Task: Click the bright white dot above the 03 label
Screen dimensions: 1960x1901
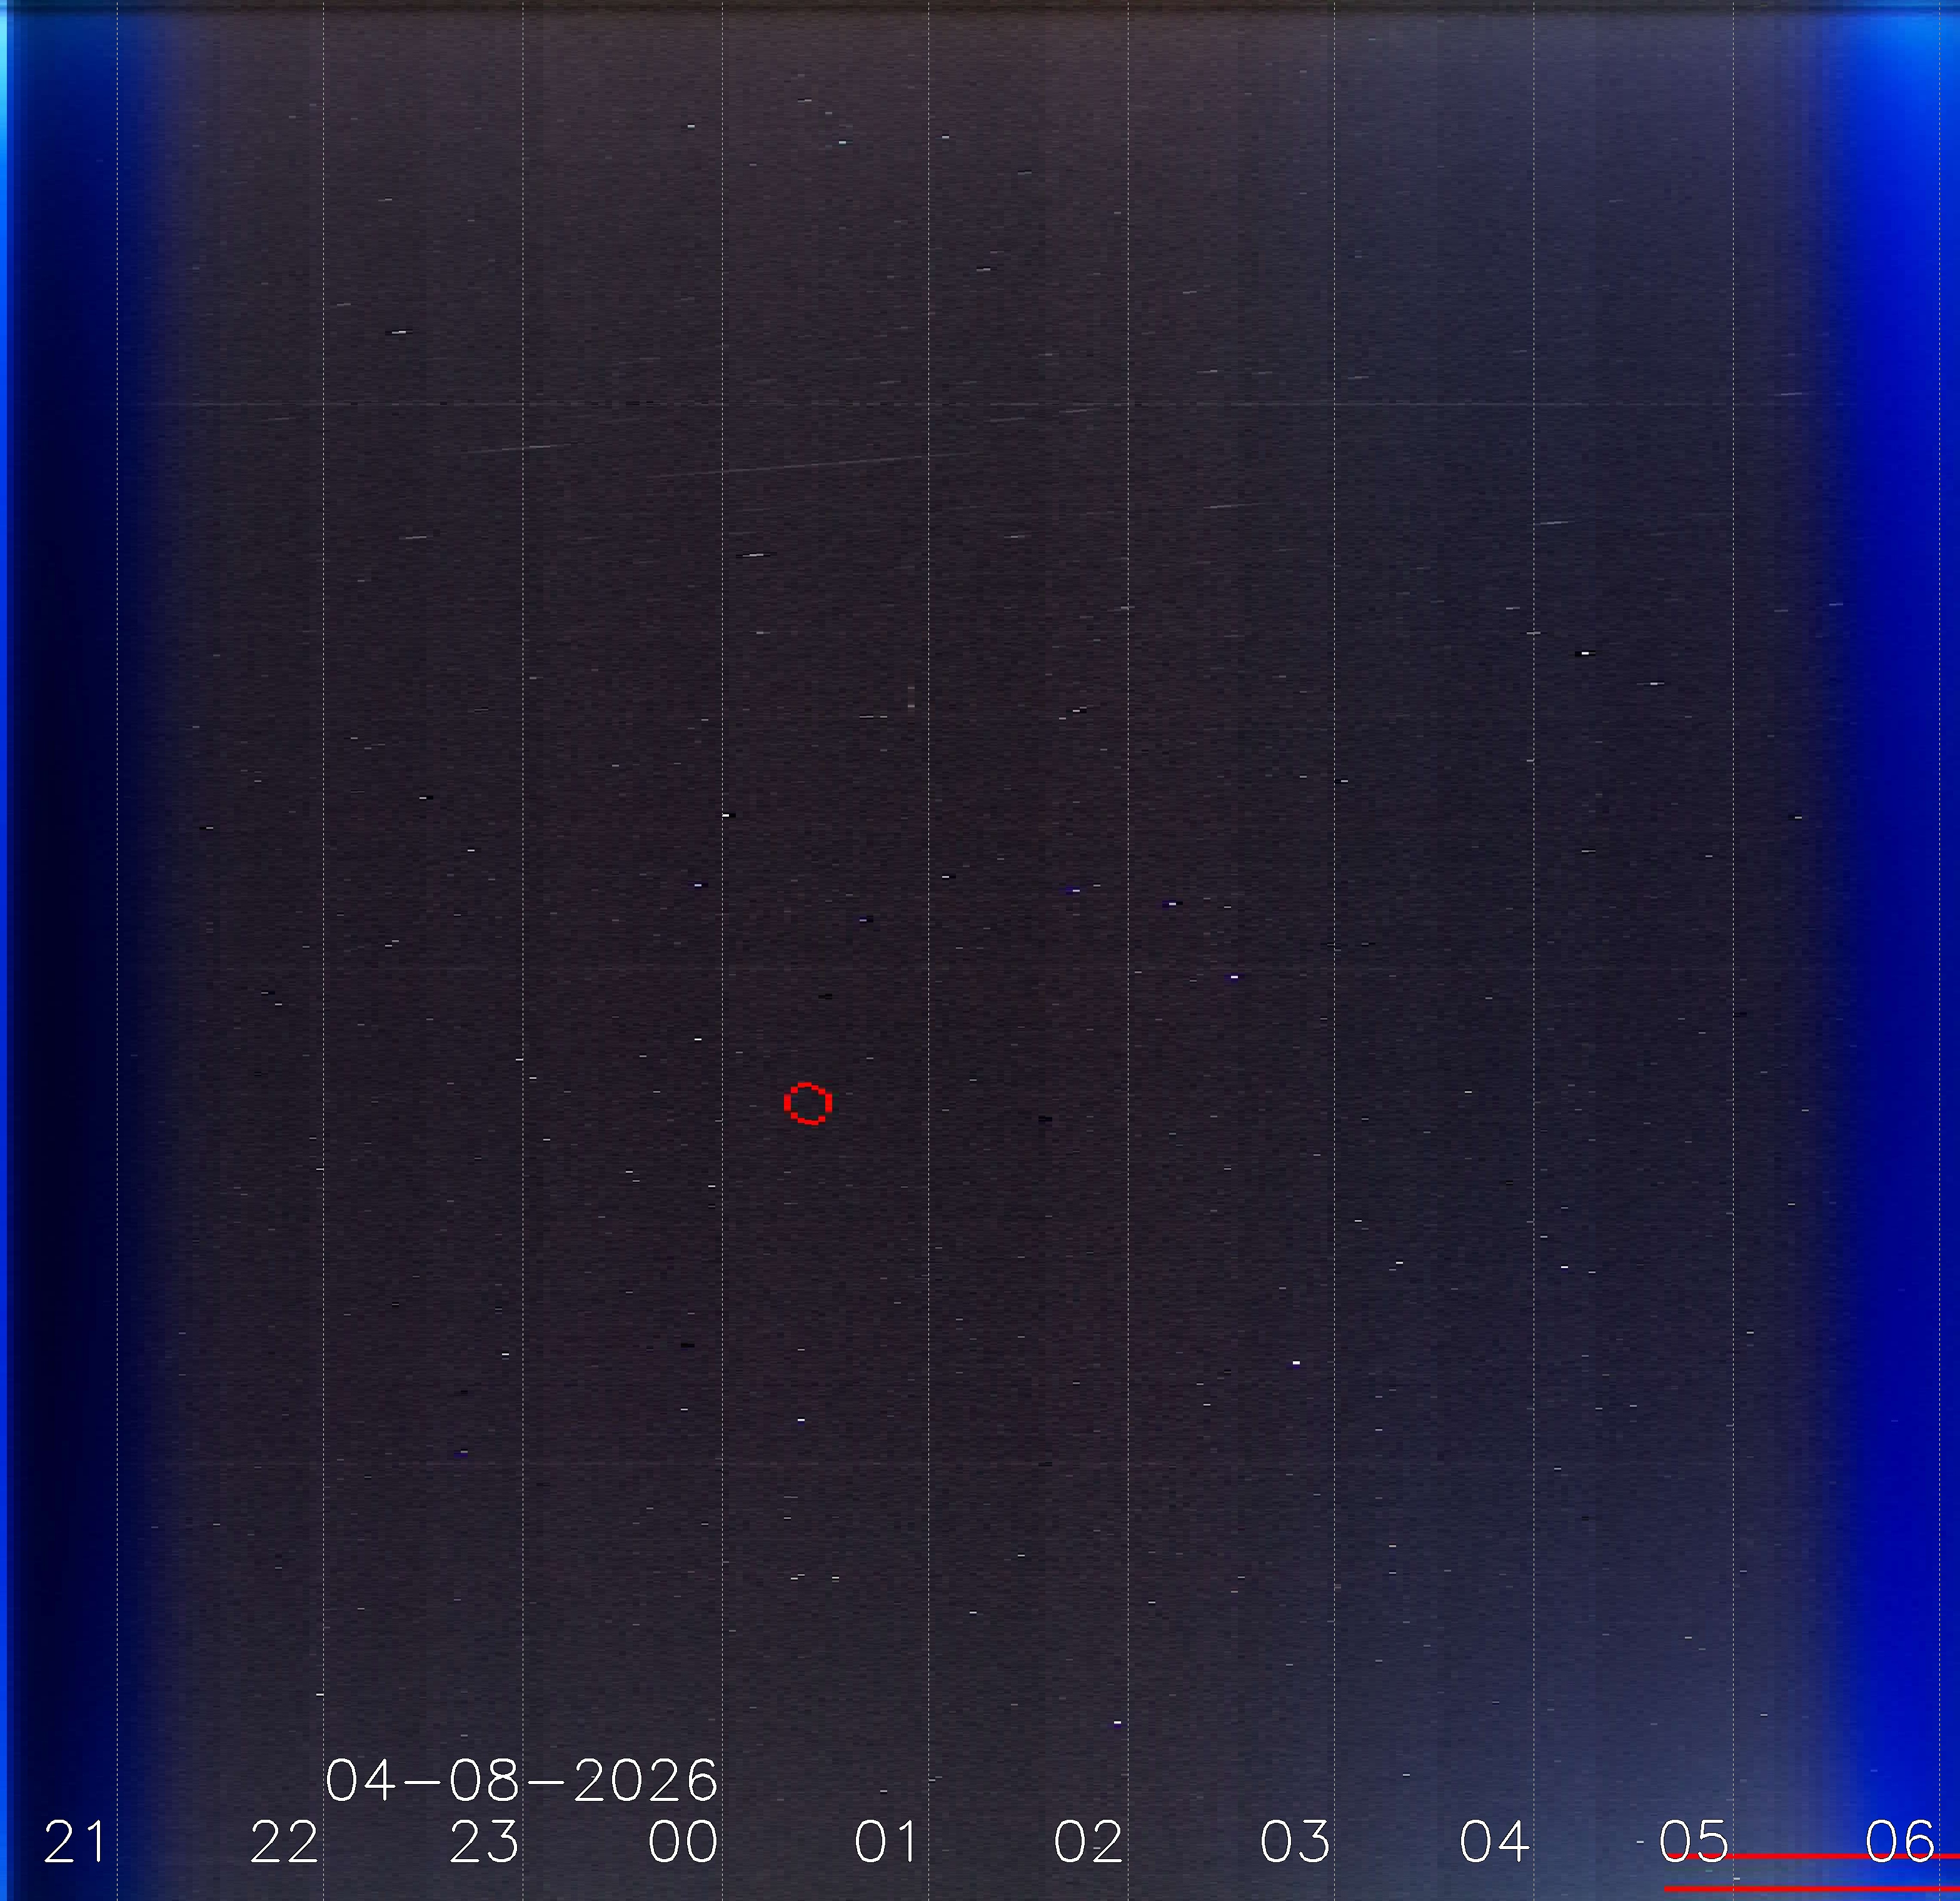Action: 1296,1363
